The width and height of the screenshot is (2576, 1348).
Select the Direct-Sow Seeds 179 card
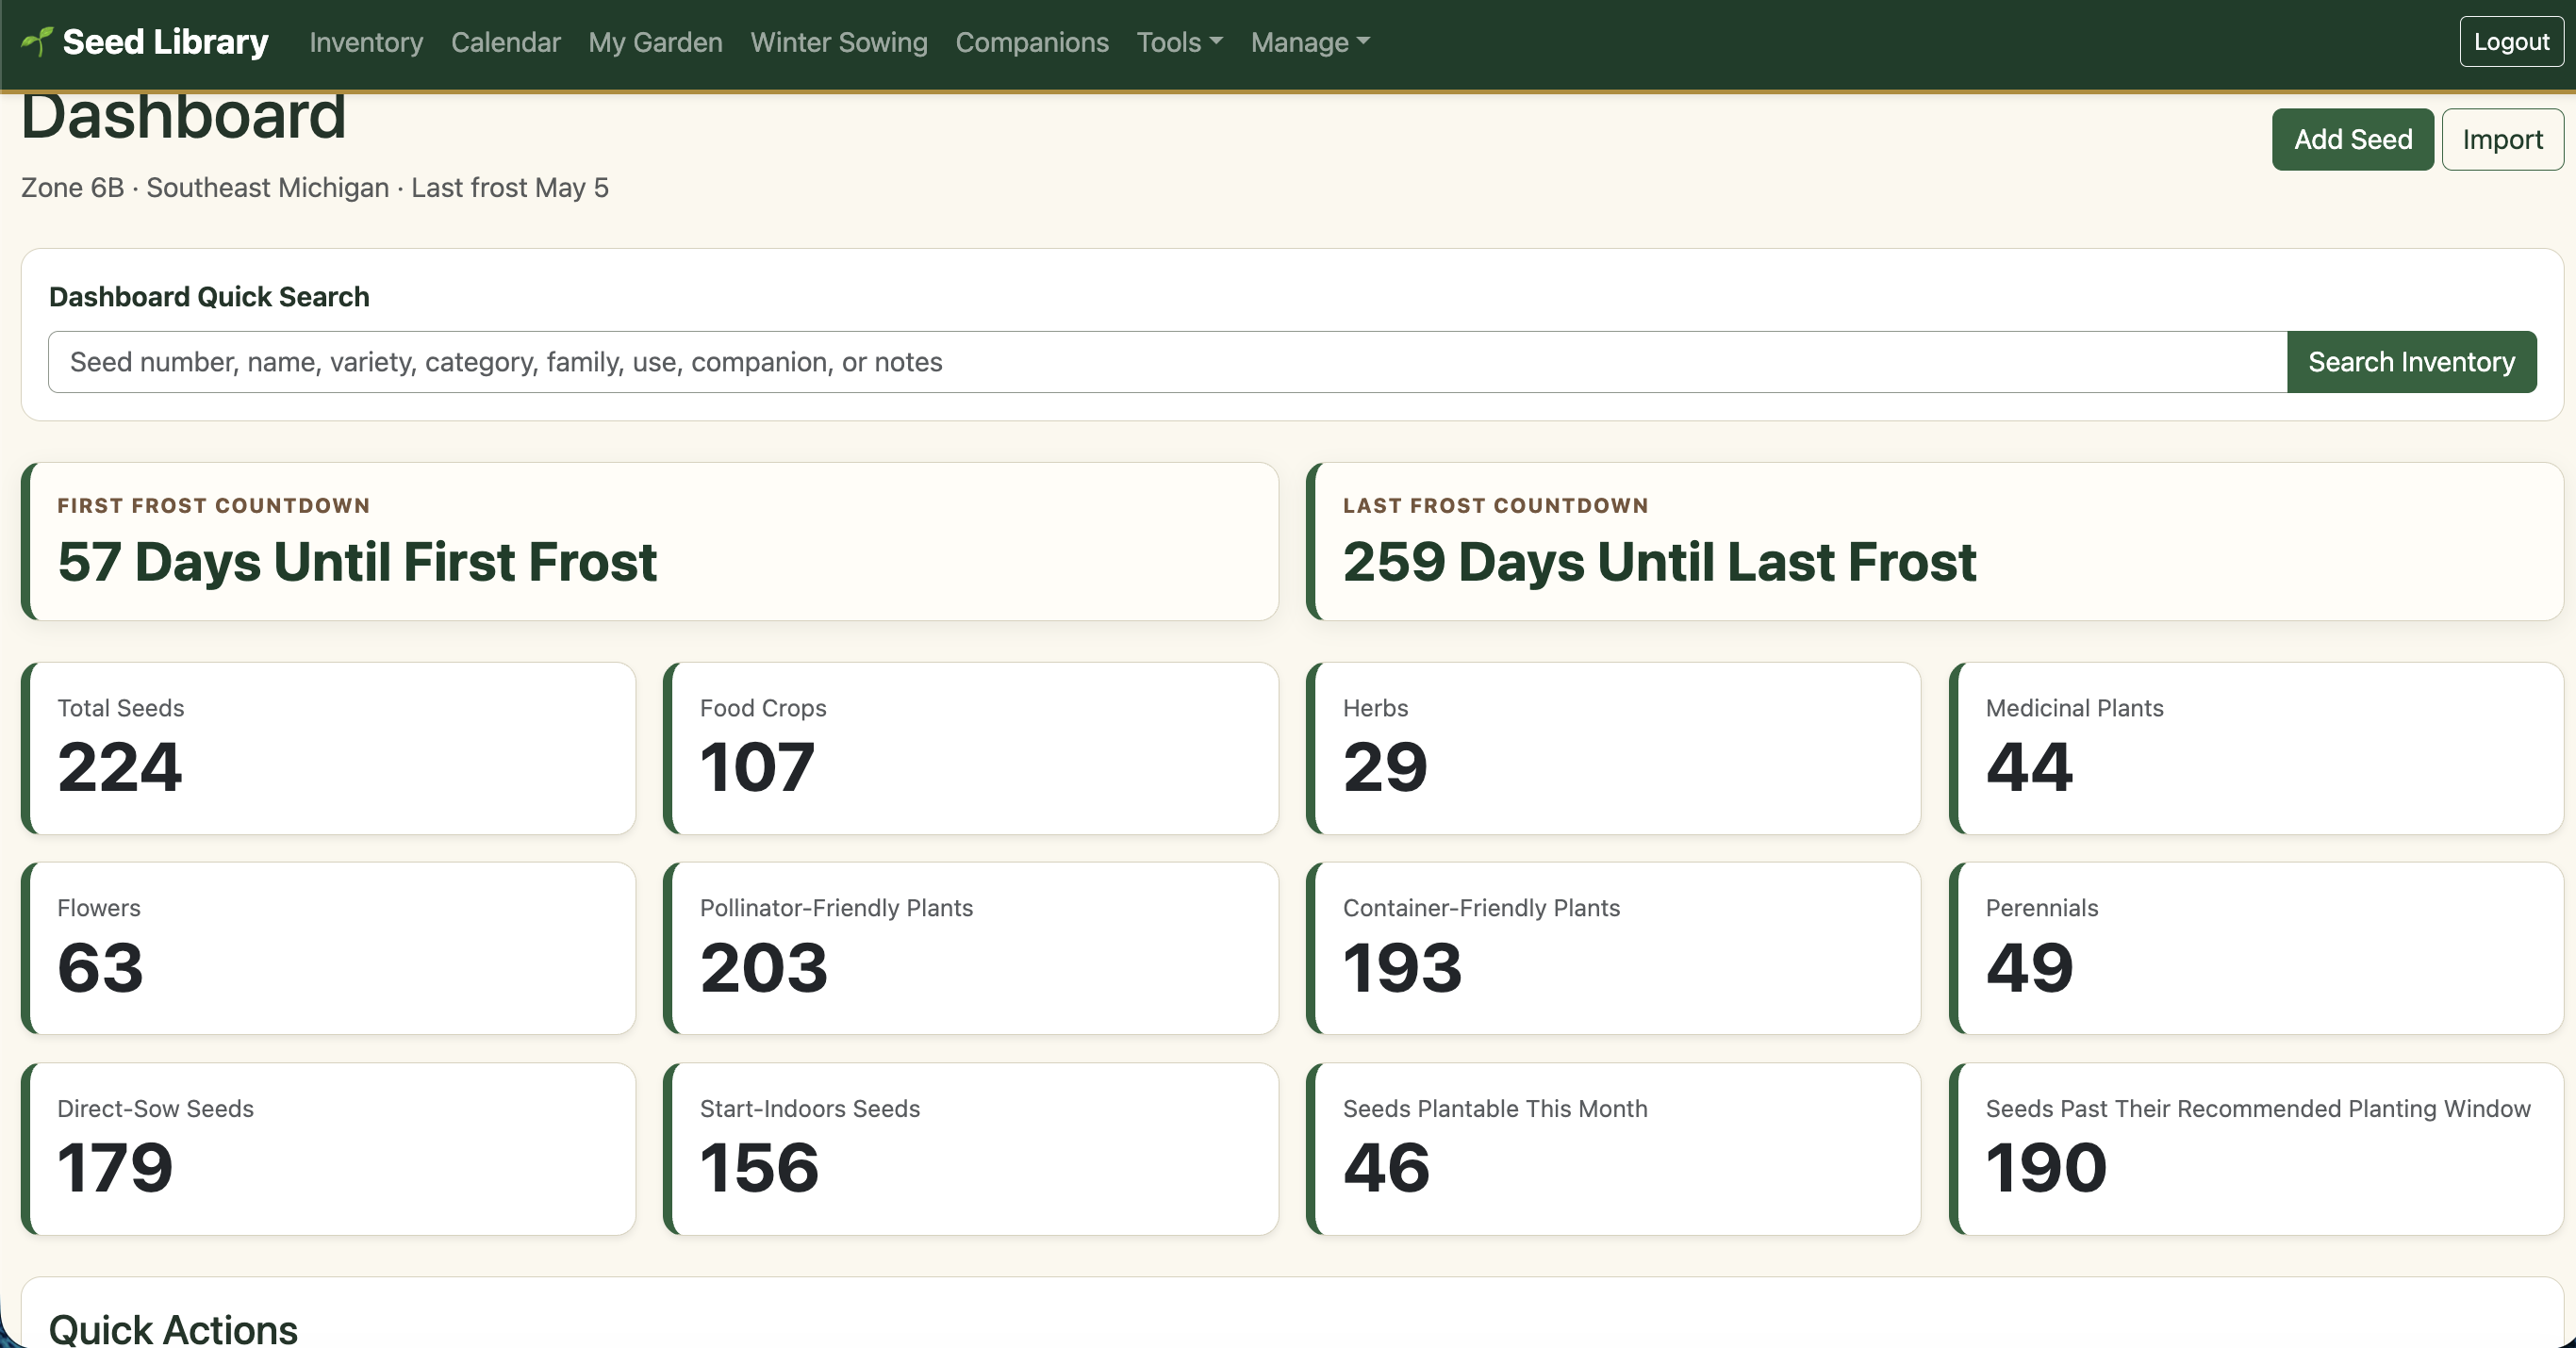(328, 1149)
